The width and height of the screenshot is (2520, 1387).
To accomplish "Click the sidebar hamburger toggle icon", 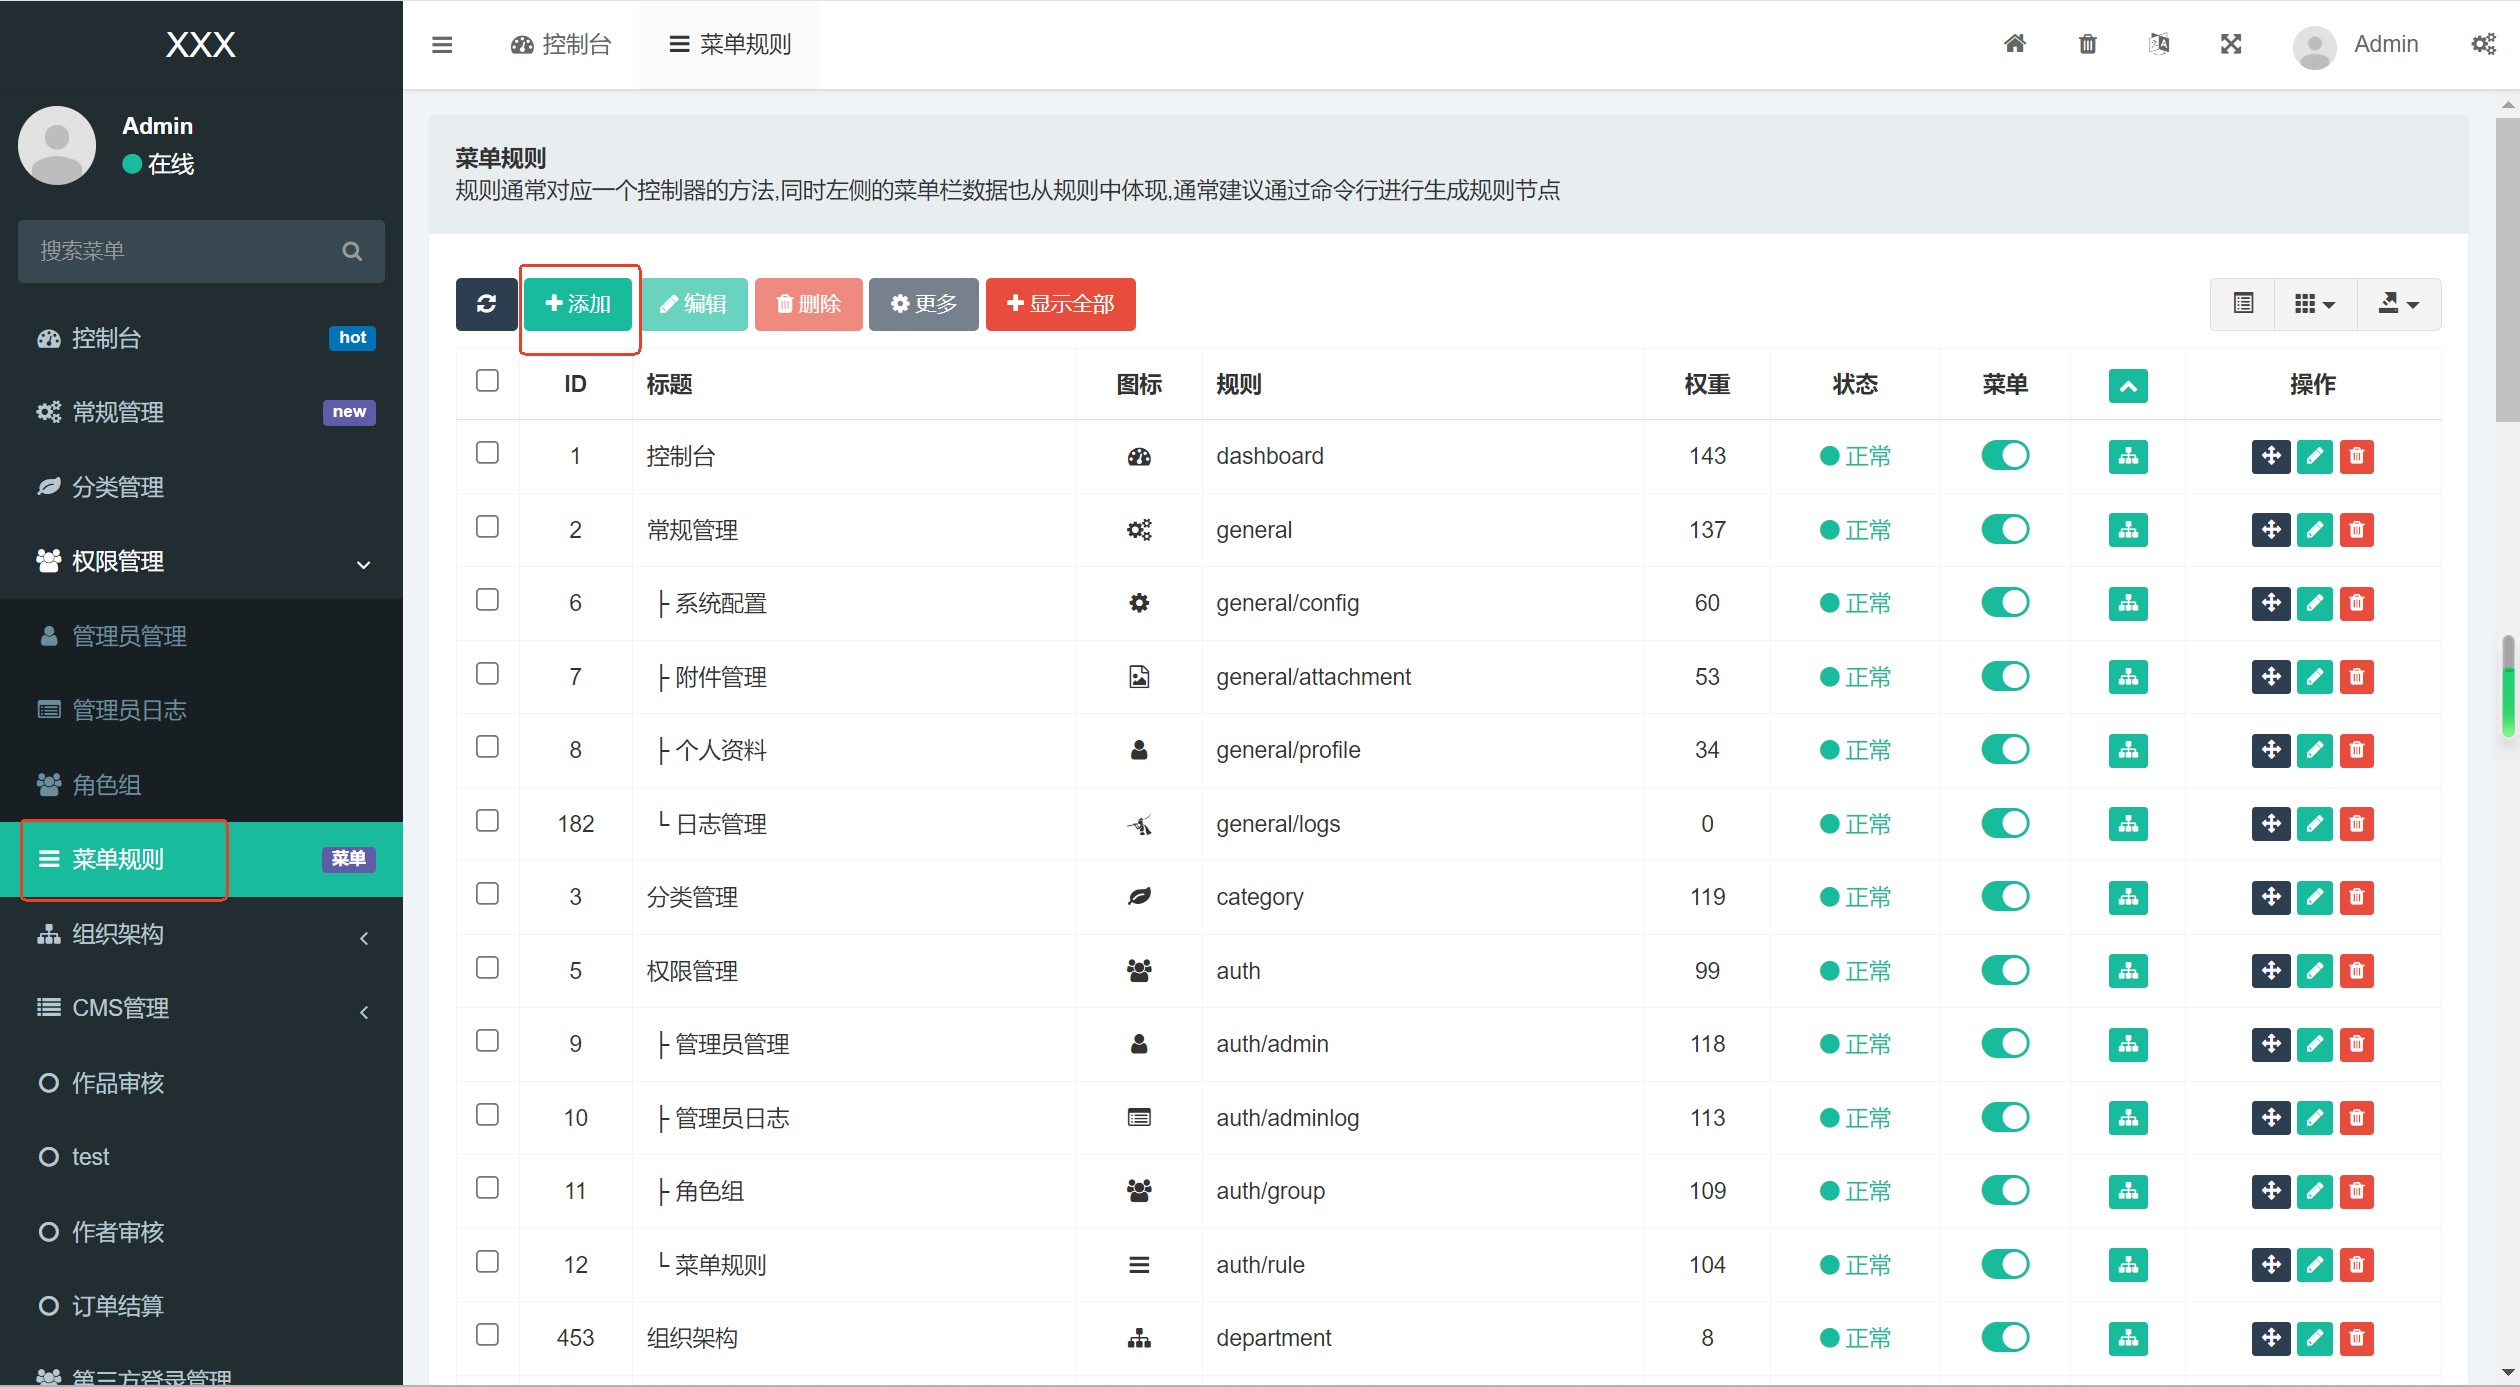I will coord(442,44).
